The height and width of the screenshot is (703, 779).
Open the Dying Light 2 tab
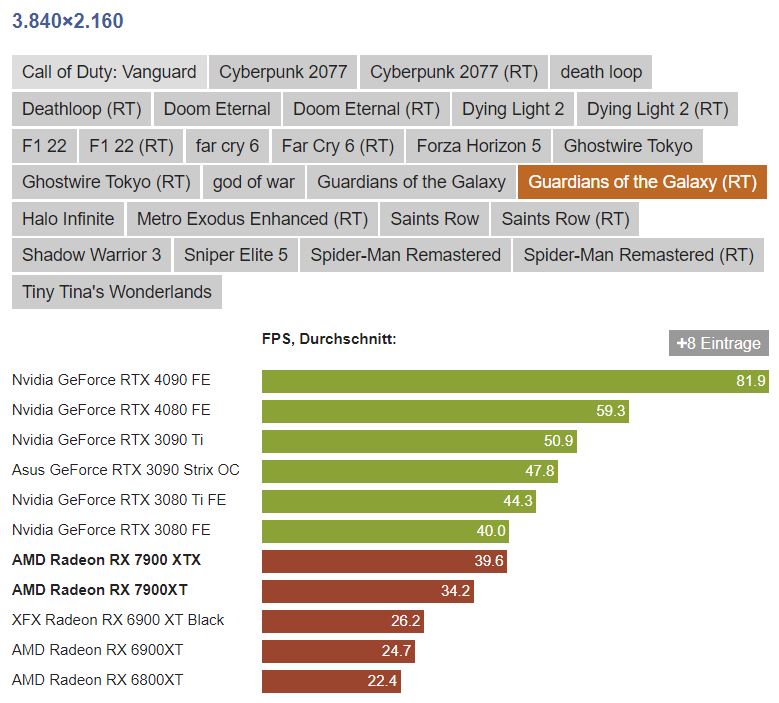513,109
